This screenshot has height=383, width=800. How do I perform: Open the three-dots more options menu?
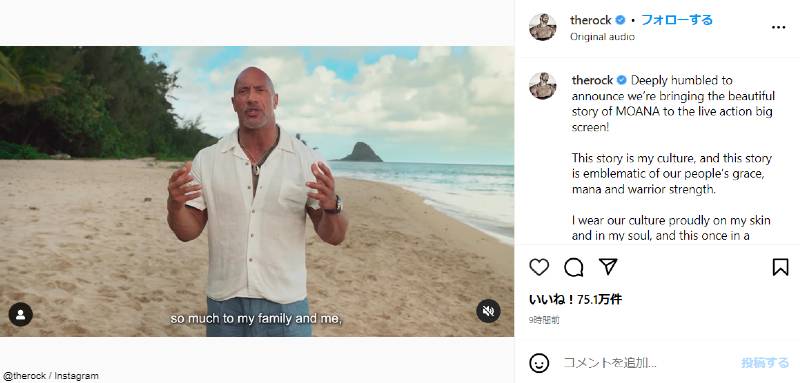click(x=778, y=28)
